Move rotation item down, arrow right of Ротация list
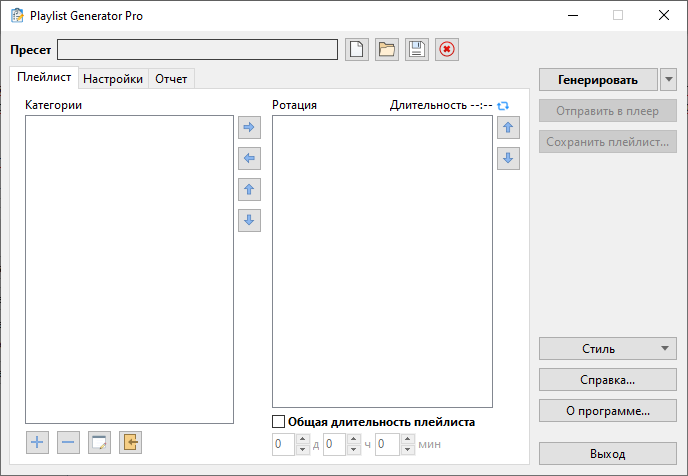This screenshot has height=476, width=688. 508,158
